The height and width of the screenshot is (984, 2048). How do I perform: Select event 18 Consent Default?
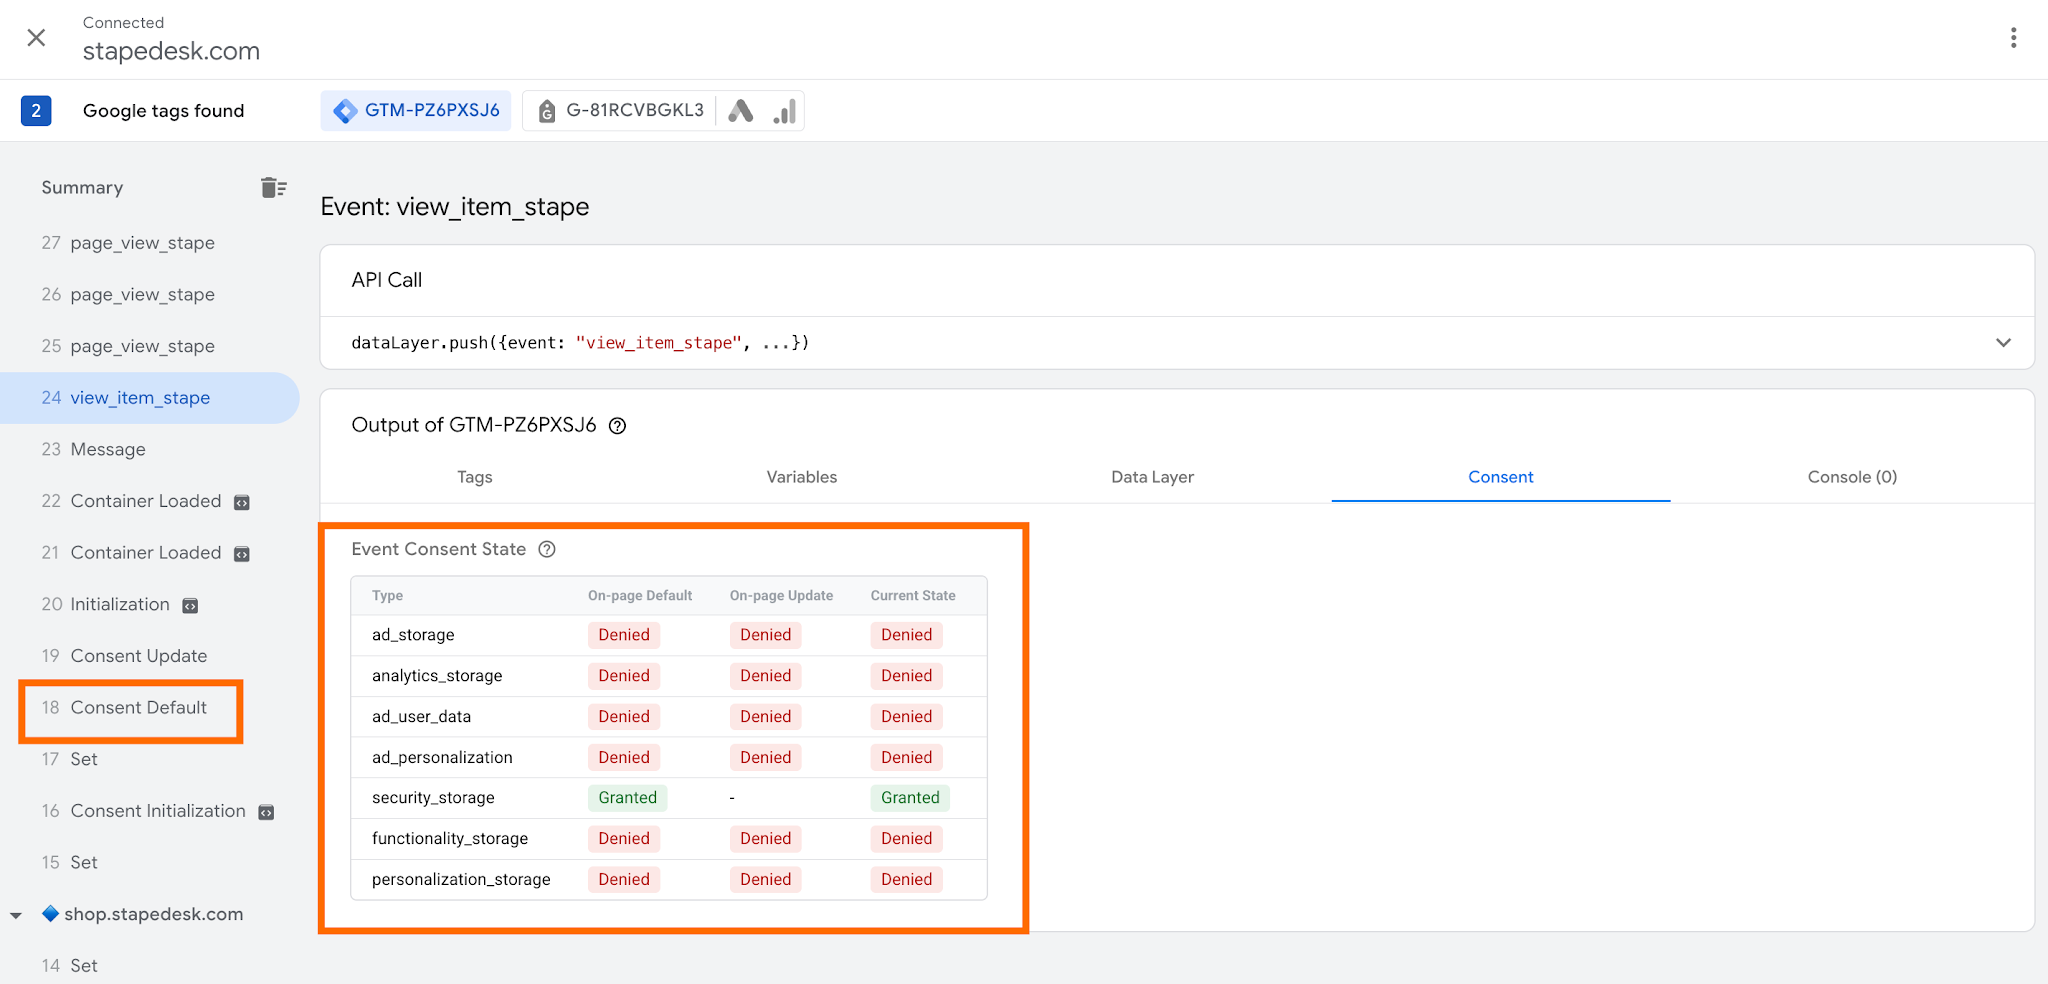(x=124, y=708)
